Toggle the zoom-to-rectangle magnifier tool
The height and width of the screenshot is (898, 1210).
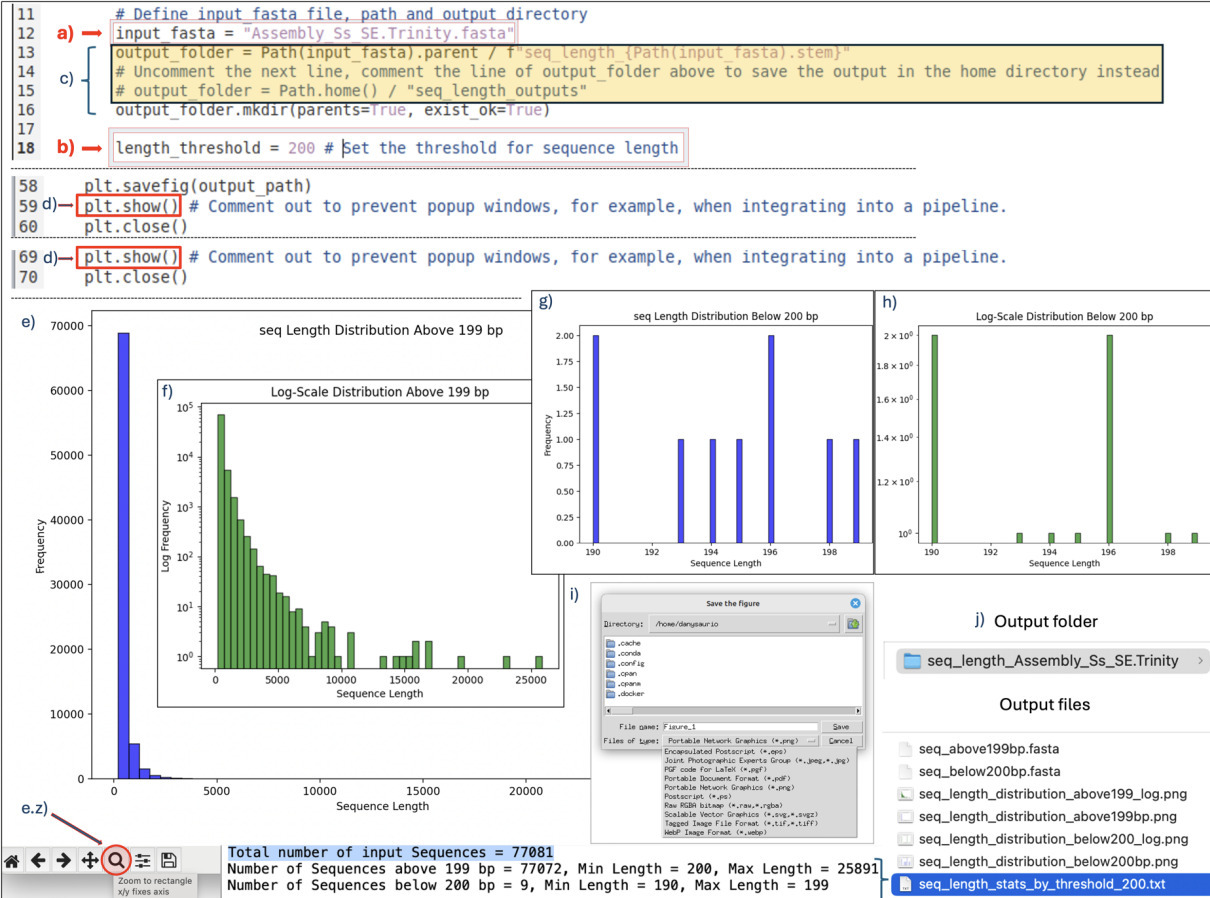click(x=117, y=860)
